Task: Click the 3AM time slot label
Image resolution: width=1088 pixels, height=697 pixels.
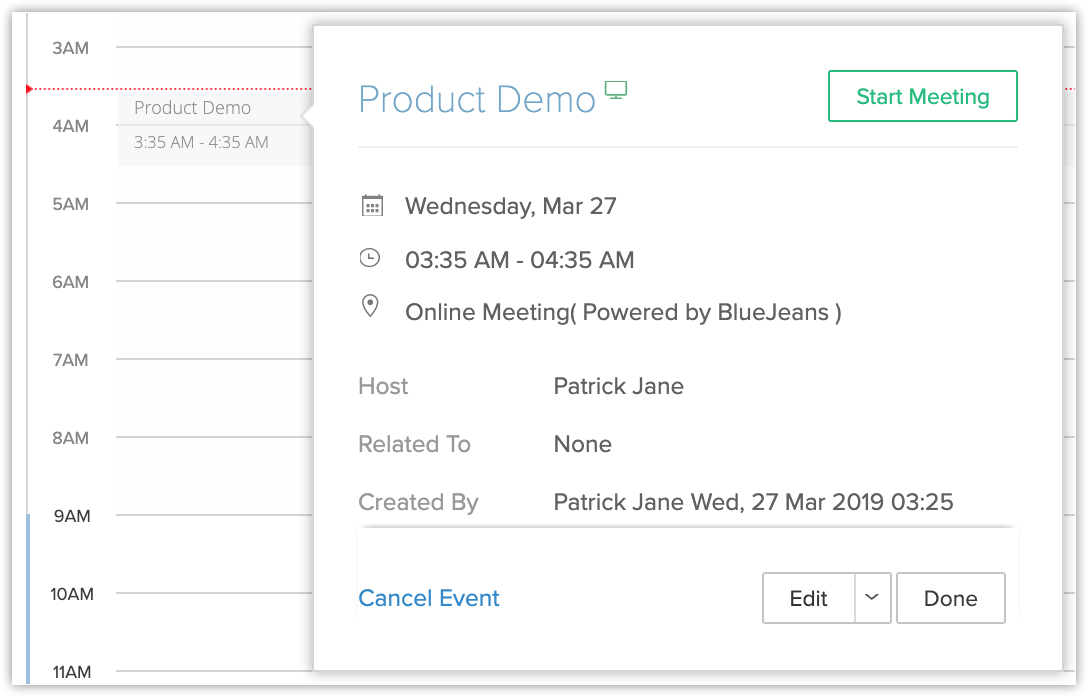Action: point(71,48)
